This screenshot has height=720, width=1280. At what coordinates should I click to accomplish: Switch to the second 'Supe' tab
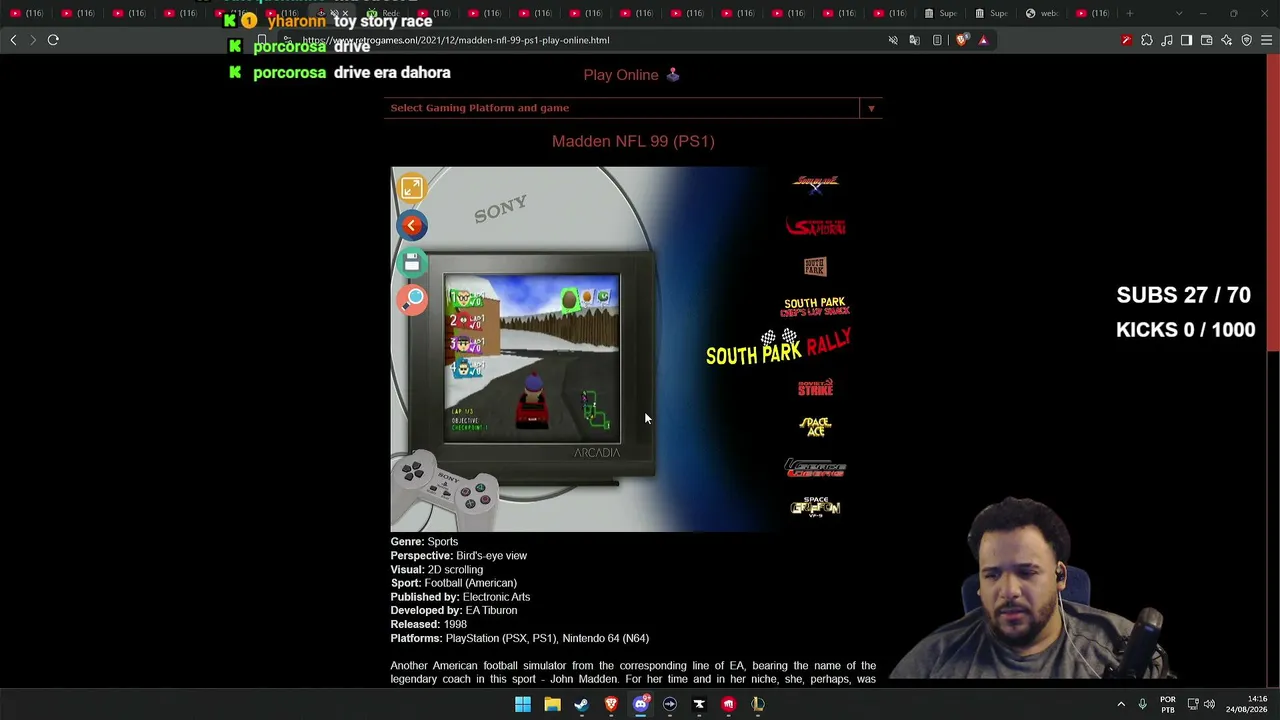(x=992, y=13)
